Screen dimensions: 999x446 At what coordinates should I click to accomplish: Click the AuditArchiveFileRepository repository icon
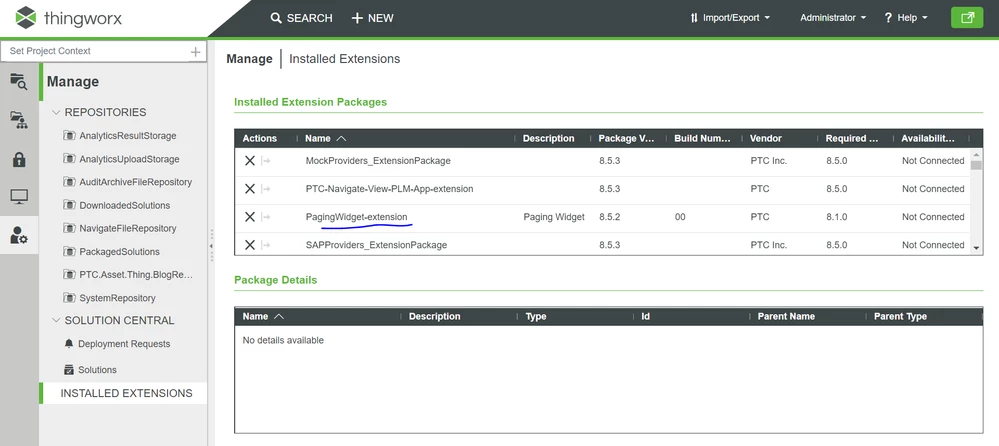[x=69, y=182]
